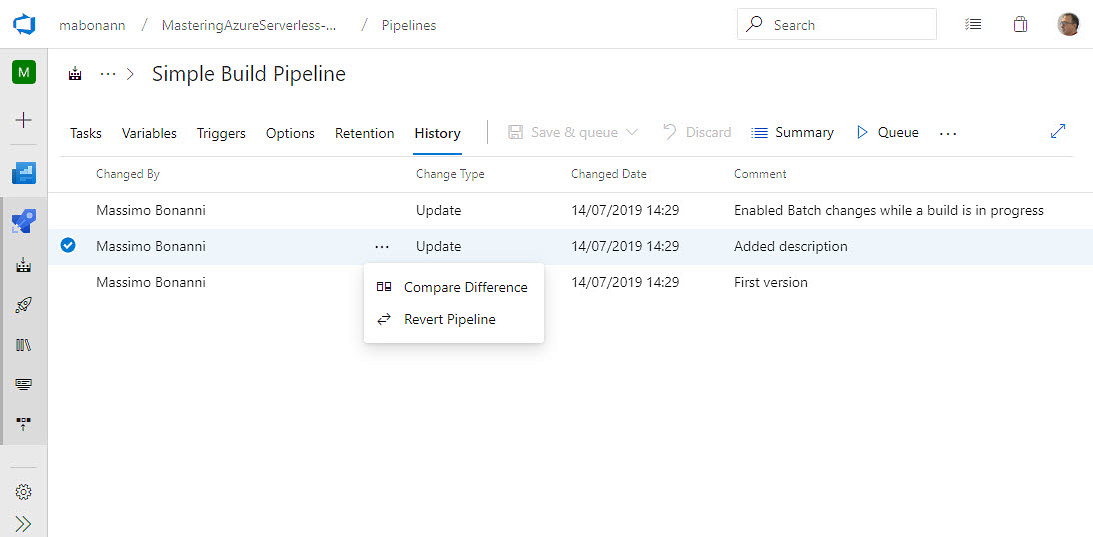Choose Compare Difference from context menu
1093x537 pixels.
coord(453,287)
